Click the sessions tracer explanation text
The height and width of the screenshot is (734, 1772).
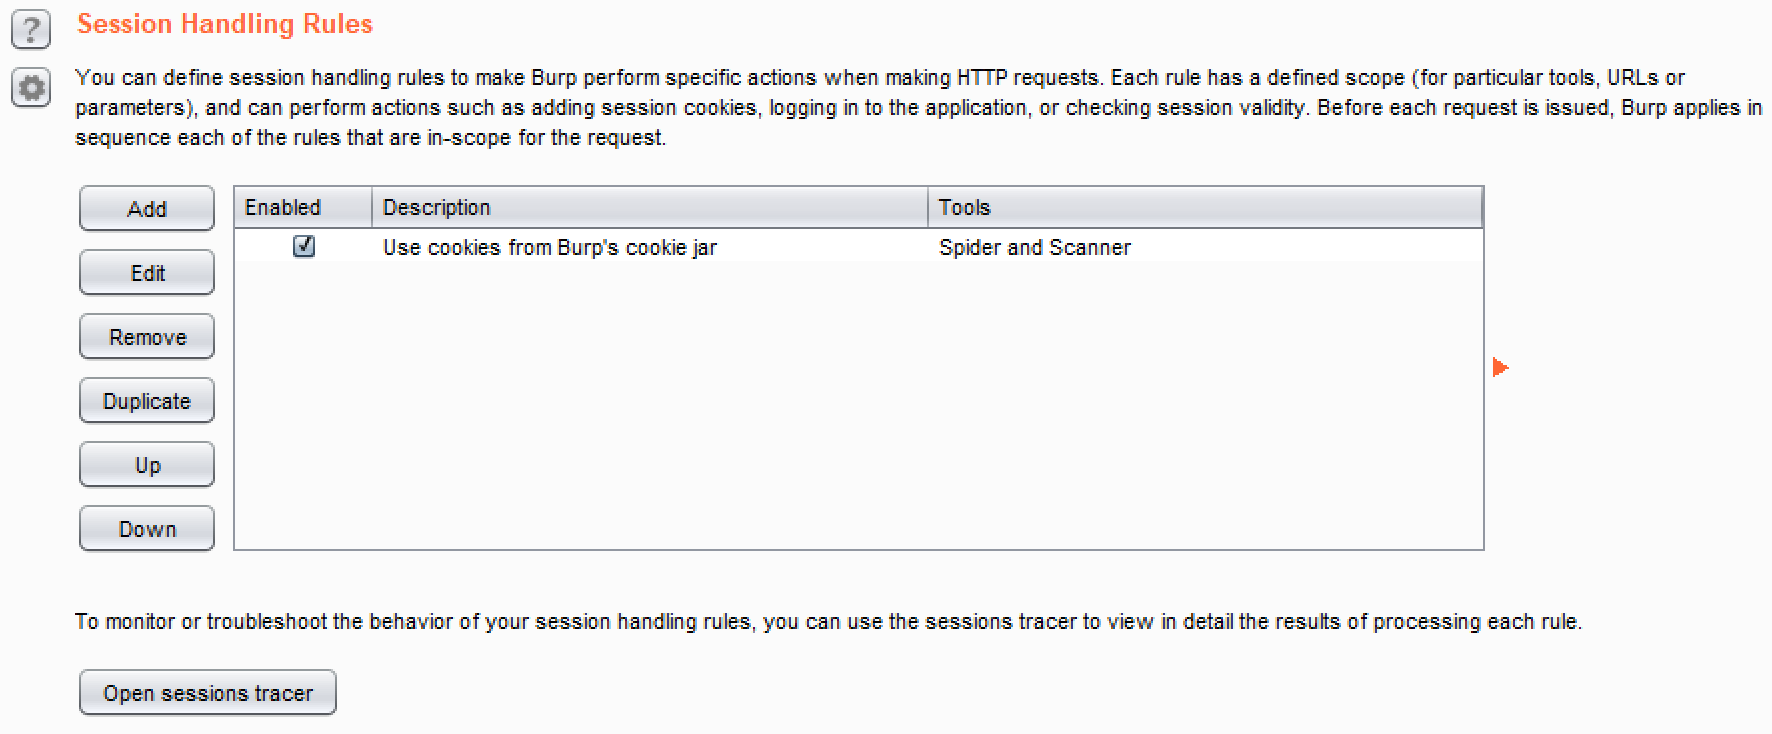point(828,621)
